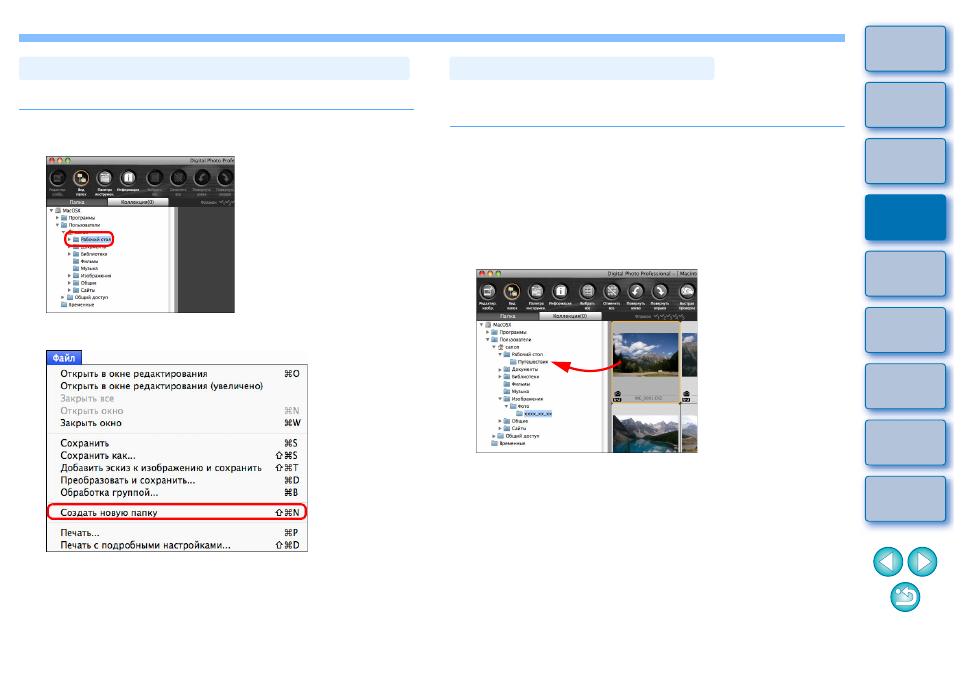954x674 pixels.
Task: Expand Библиотеки folder in left DPP window
Action: coord(69,254)
